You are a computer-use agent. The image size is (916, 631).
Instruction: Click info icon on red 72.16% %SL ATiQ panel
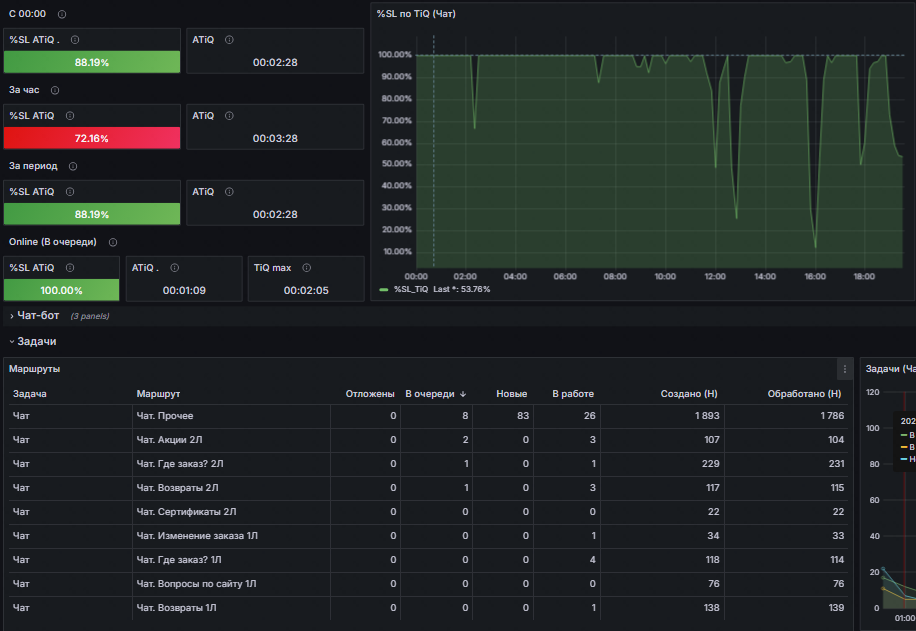(x=70, y=116)
